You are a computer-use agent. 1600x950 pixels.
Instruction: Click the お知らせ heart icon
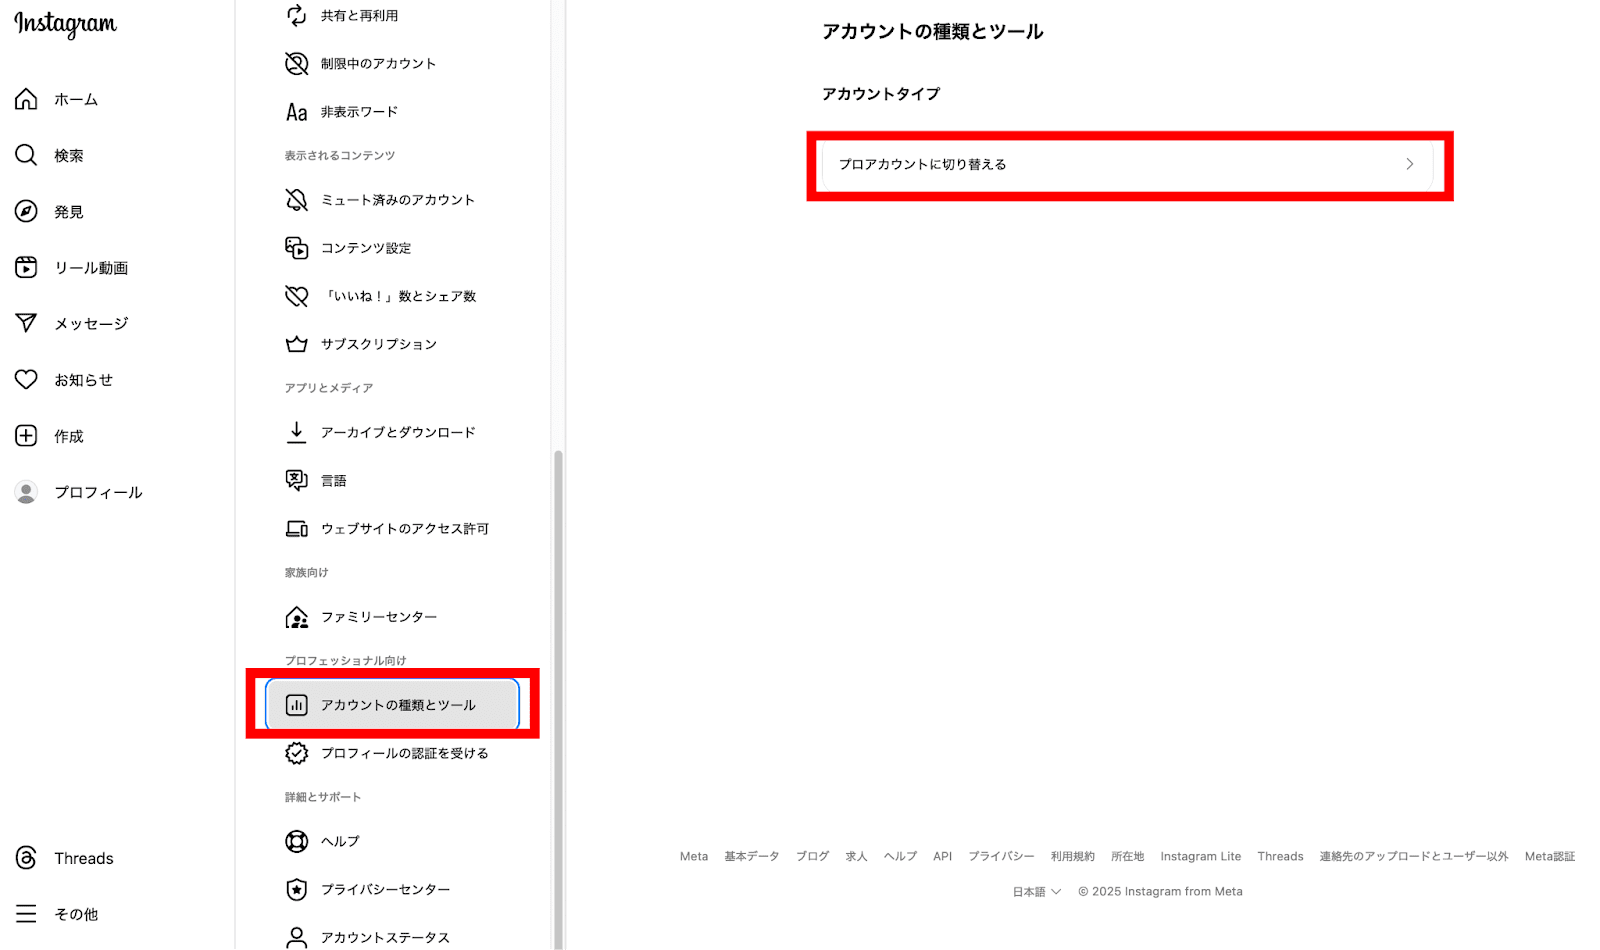point(26,379)
